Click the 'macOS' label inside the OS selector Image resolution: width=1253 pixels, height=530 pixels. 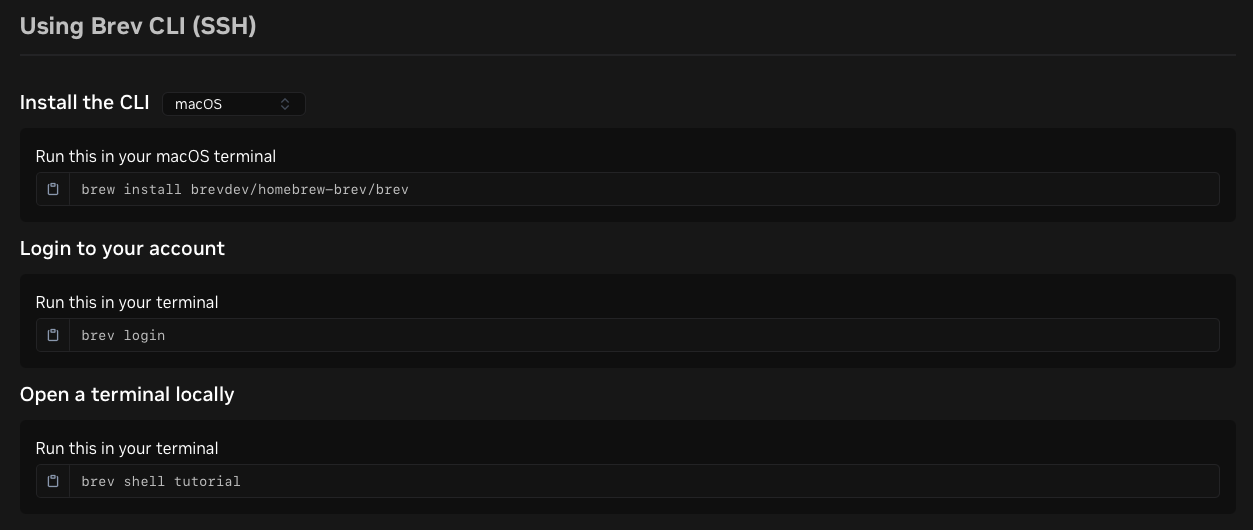pyautogui.click(x=198, y=104)
